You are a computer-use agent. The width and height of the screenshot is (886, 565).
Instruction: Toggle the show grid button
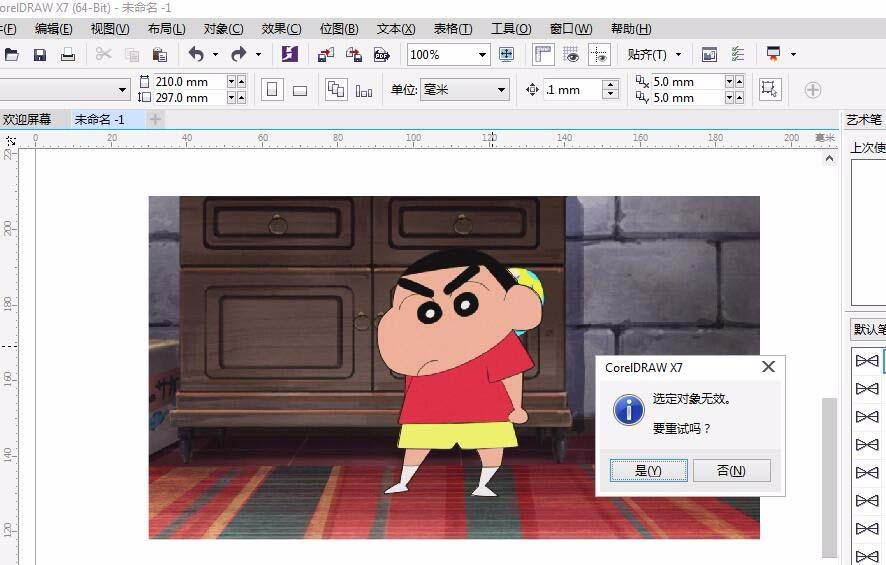click(x=571, y=54)
